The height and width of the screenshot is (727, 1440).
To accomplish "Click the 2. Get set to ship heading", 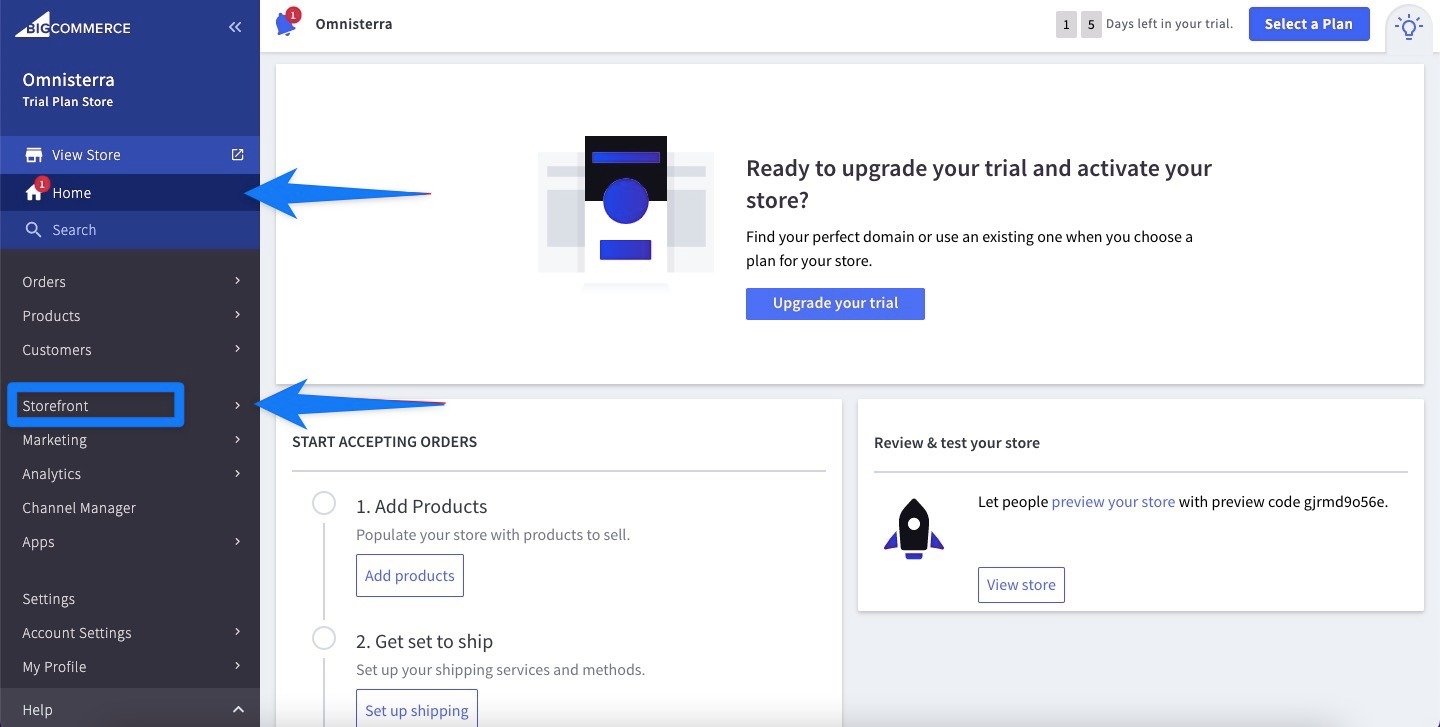I will pyautogui.click(x=424, y=641).
